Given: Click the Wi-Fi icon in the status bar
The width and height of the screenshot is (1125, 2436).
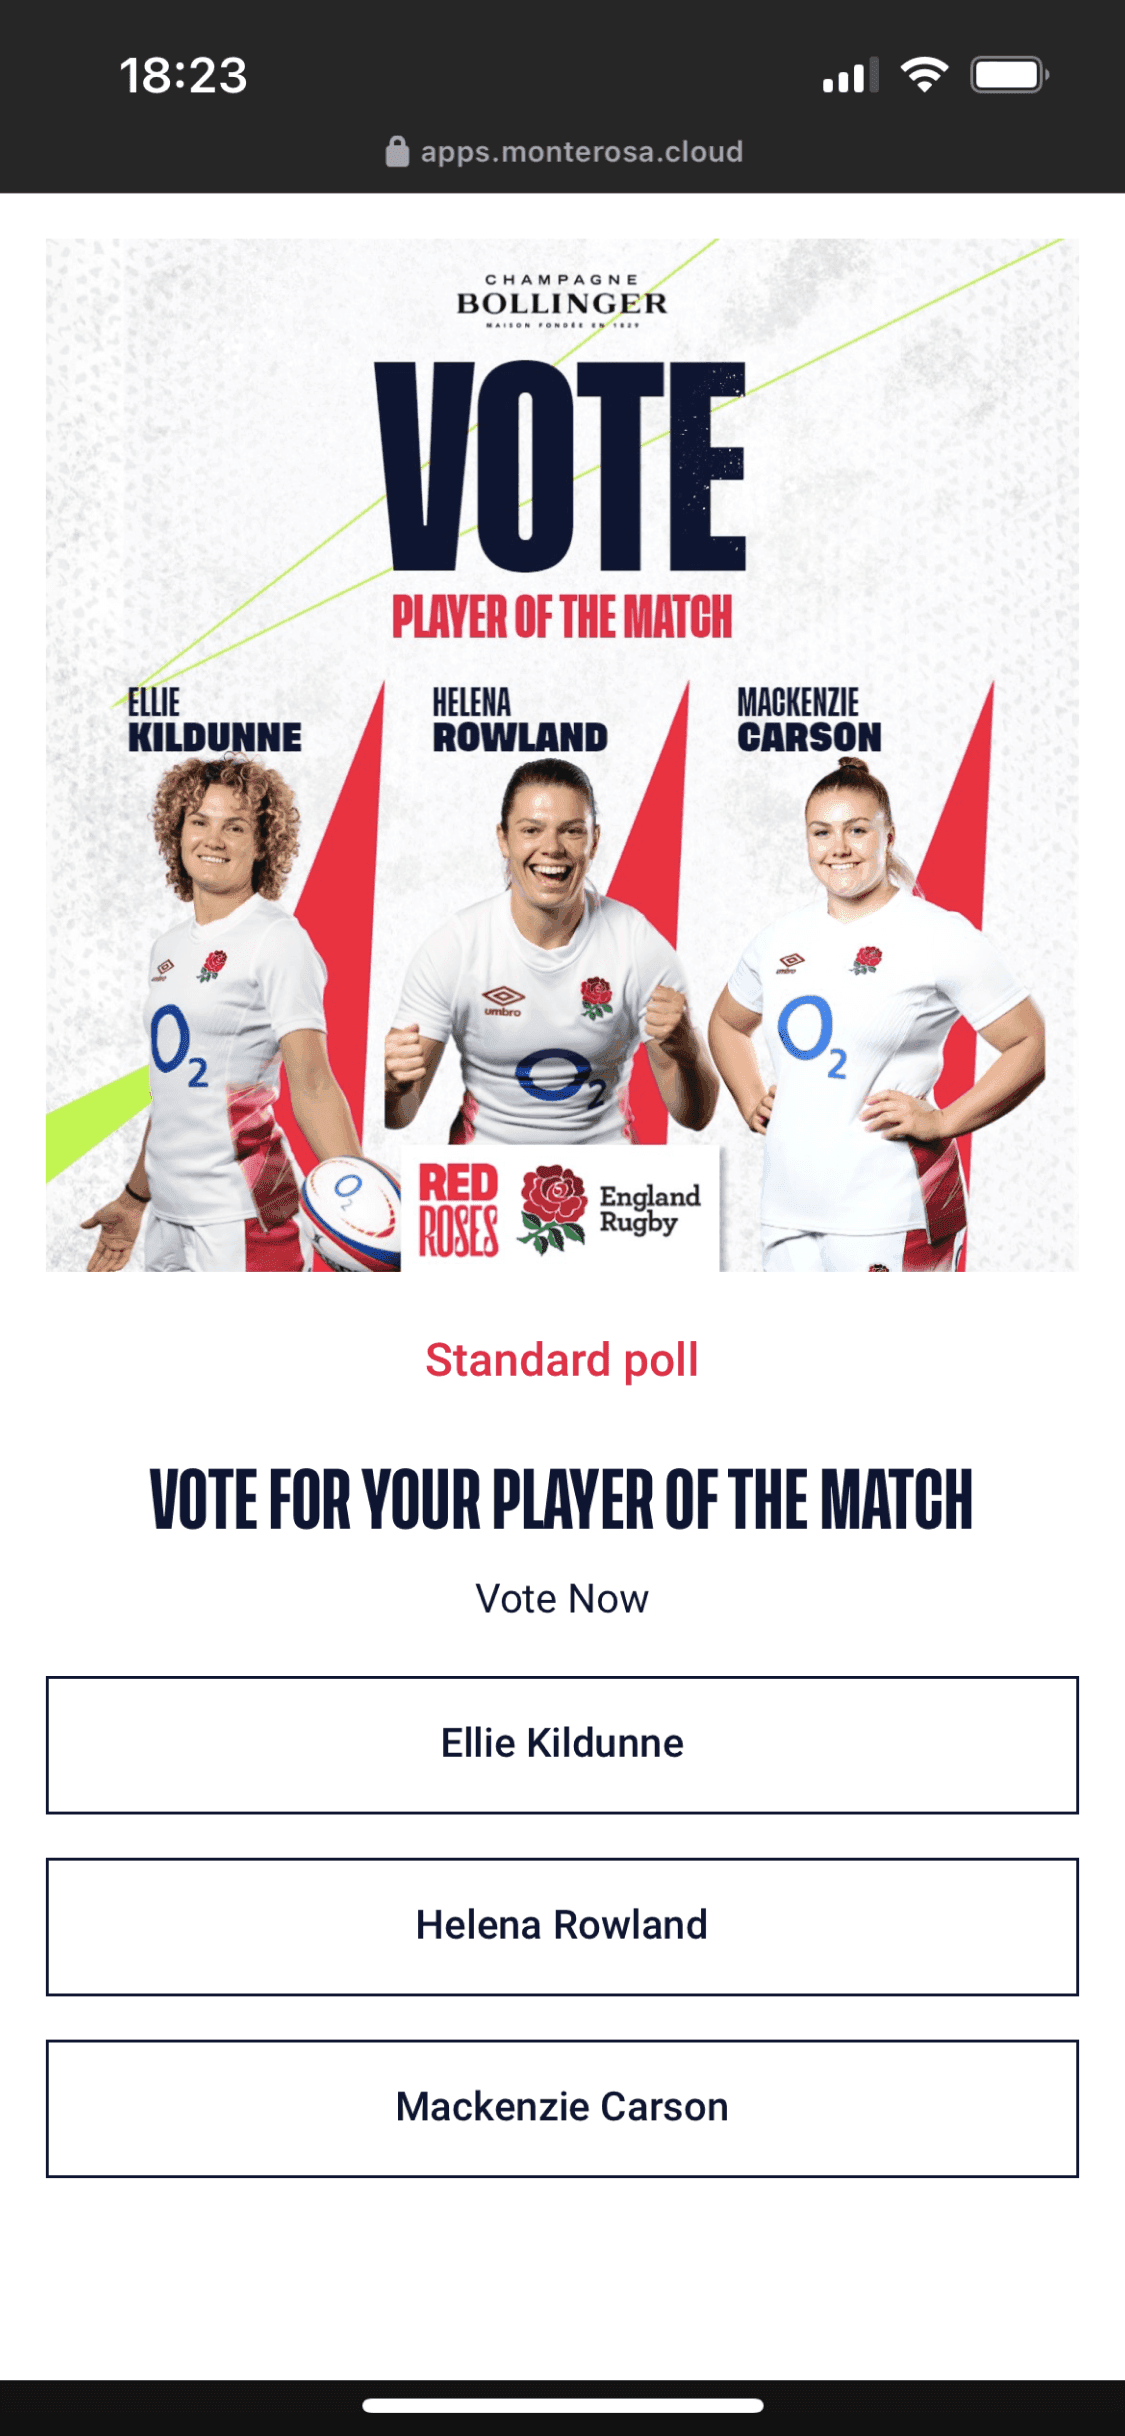Looking at the screenshot, I should click(922, 75).
